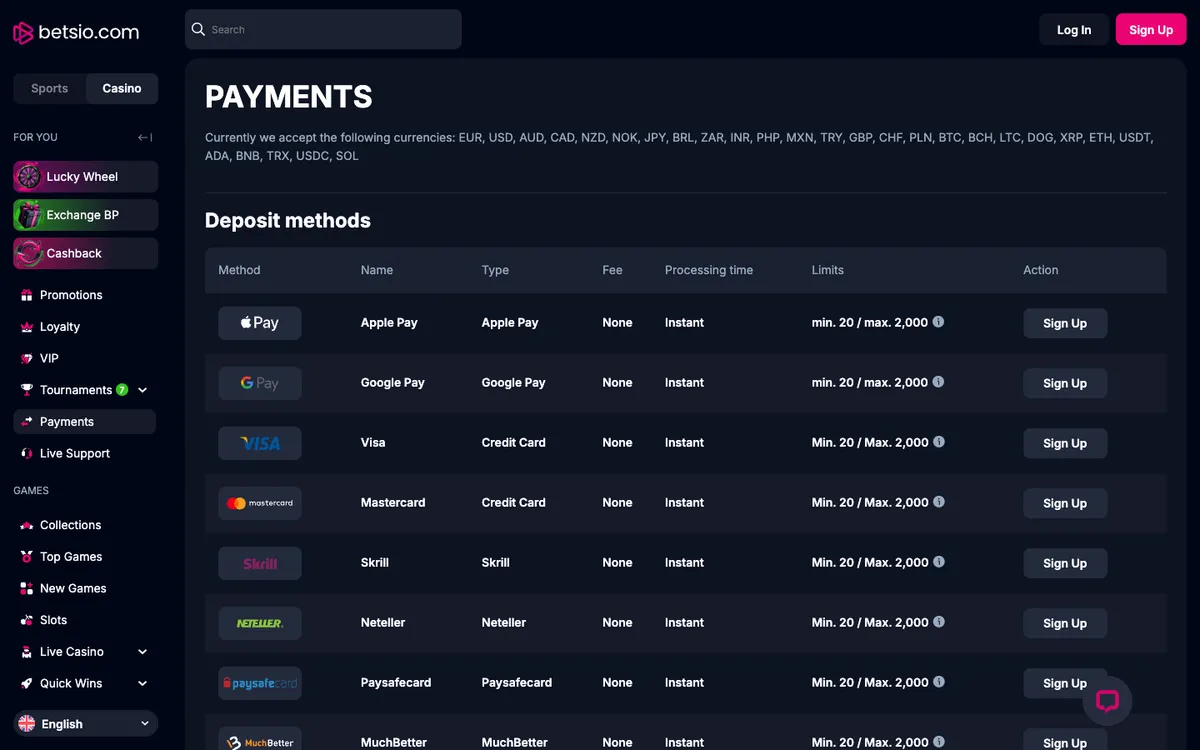
Task: Click the Top Games medal icon
Action: coord(27,557)
